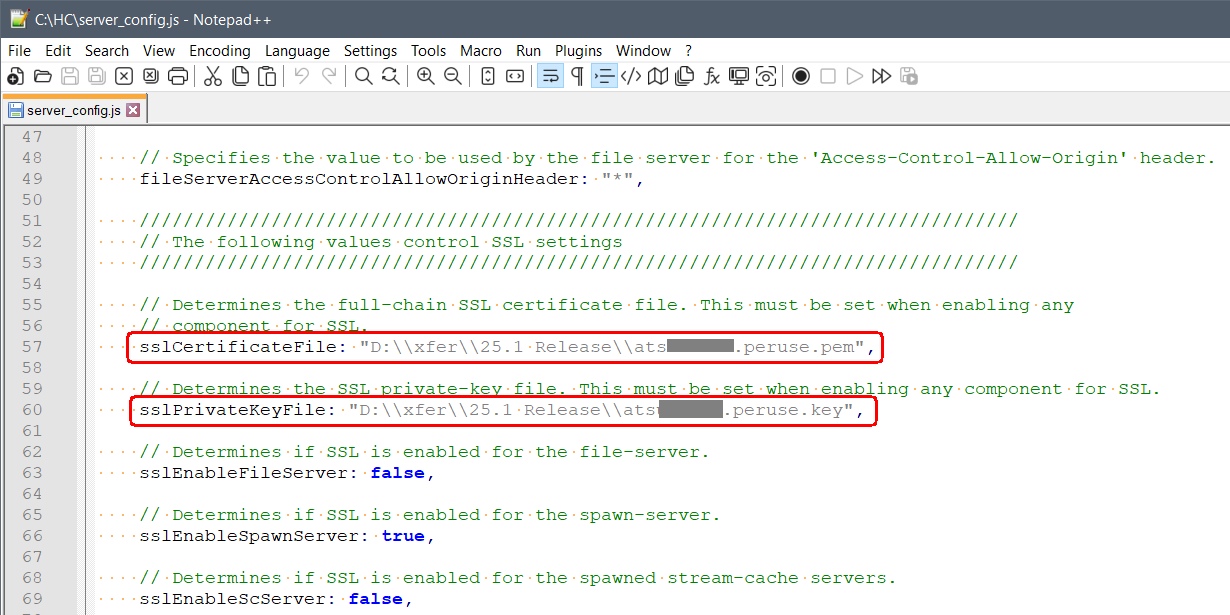
Task: Open Find with the magnifier icon
Action: click(x=364, y=76)
